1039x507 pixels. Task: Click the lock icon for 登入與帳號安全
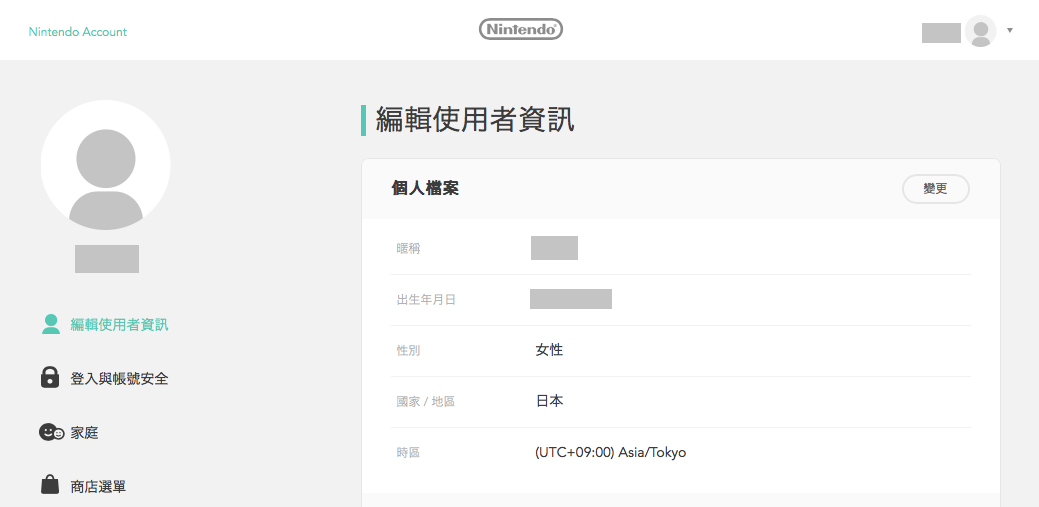coord(50,378)
